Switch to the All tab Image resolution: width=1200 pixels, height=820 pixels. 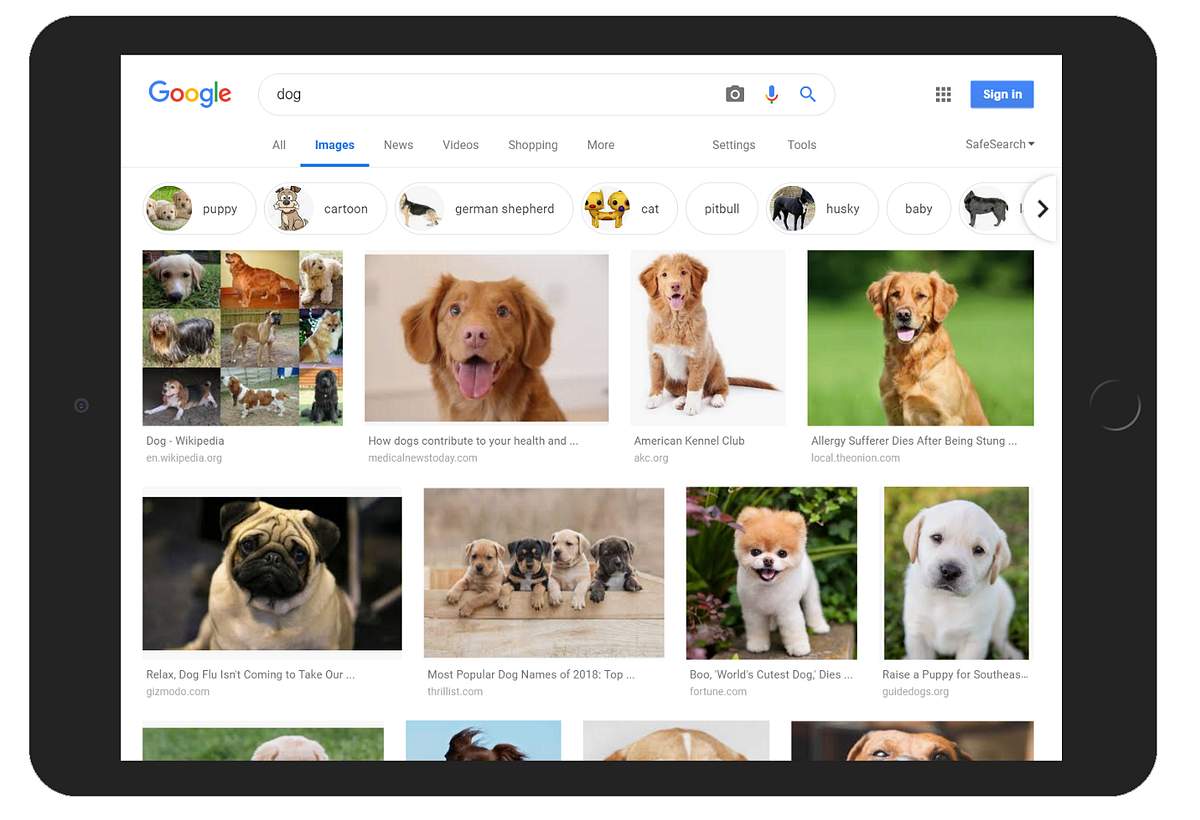[279, 145]
